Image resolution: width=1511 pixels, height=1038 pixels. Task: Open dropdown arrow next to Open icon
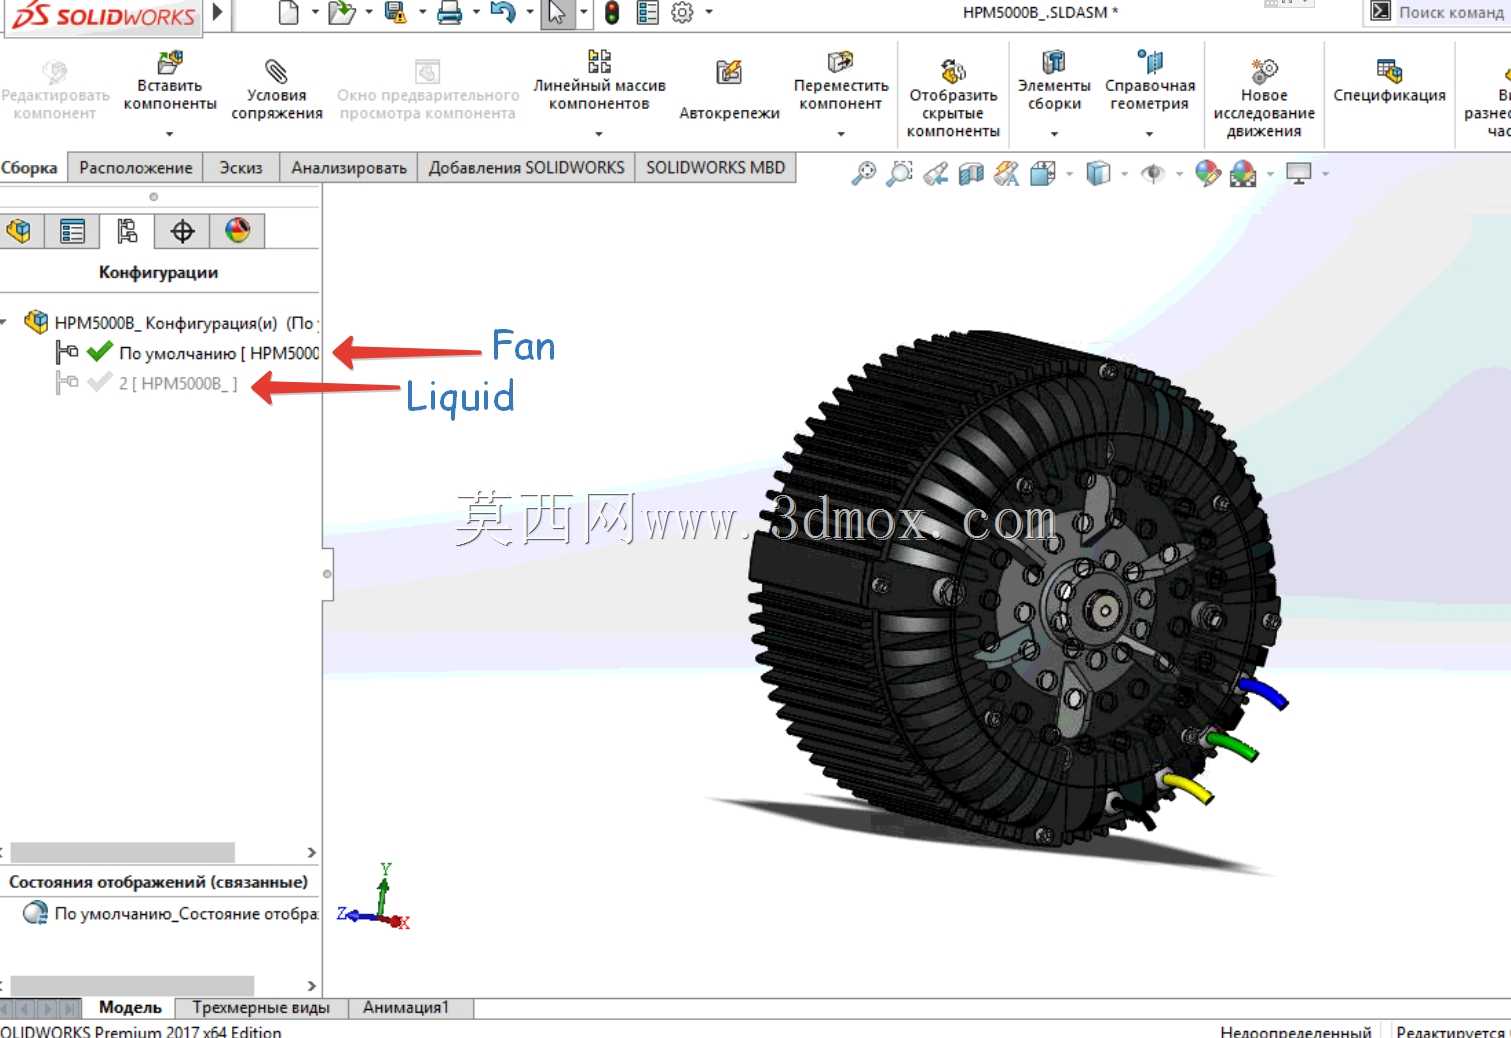coord(369,12)
